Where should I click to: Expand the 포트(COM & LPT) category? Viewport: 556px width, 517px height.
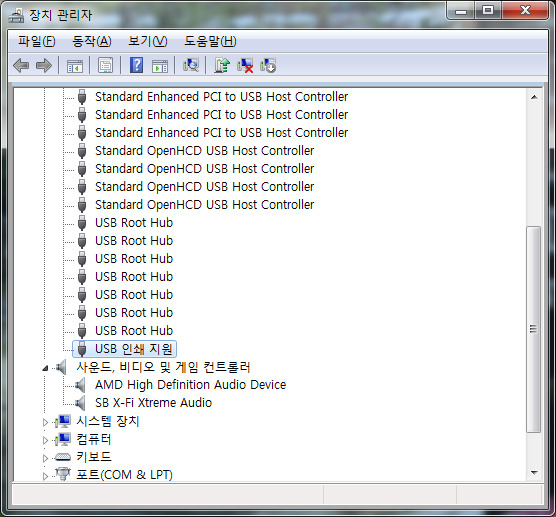click(45, 476)
